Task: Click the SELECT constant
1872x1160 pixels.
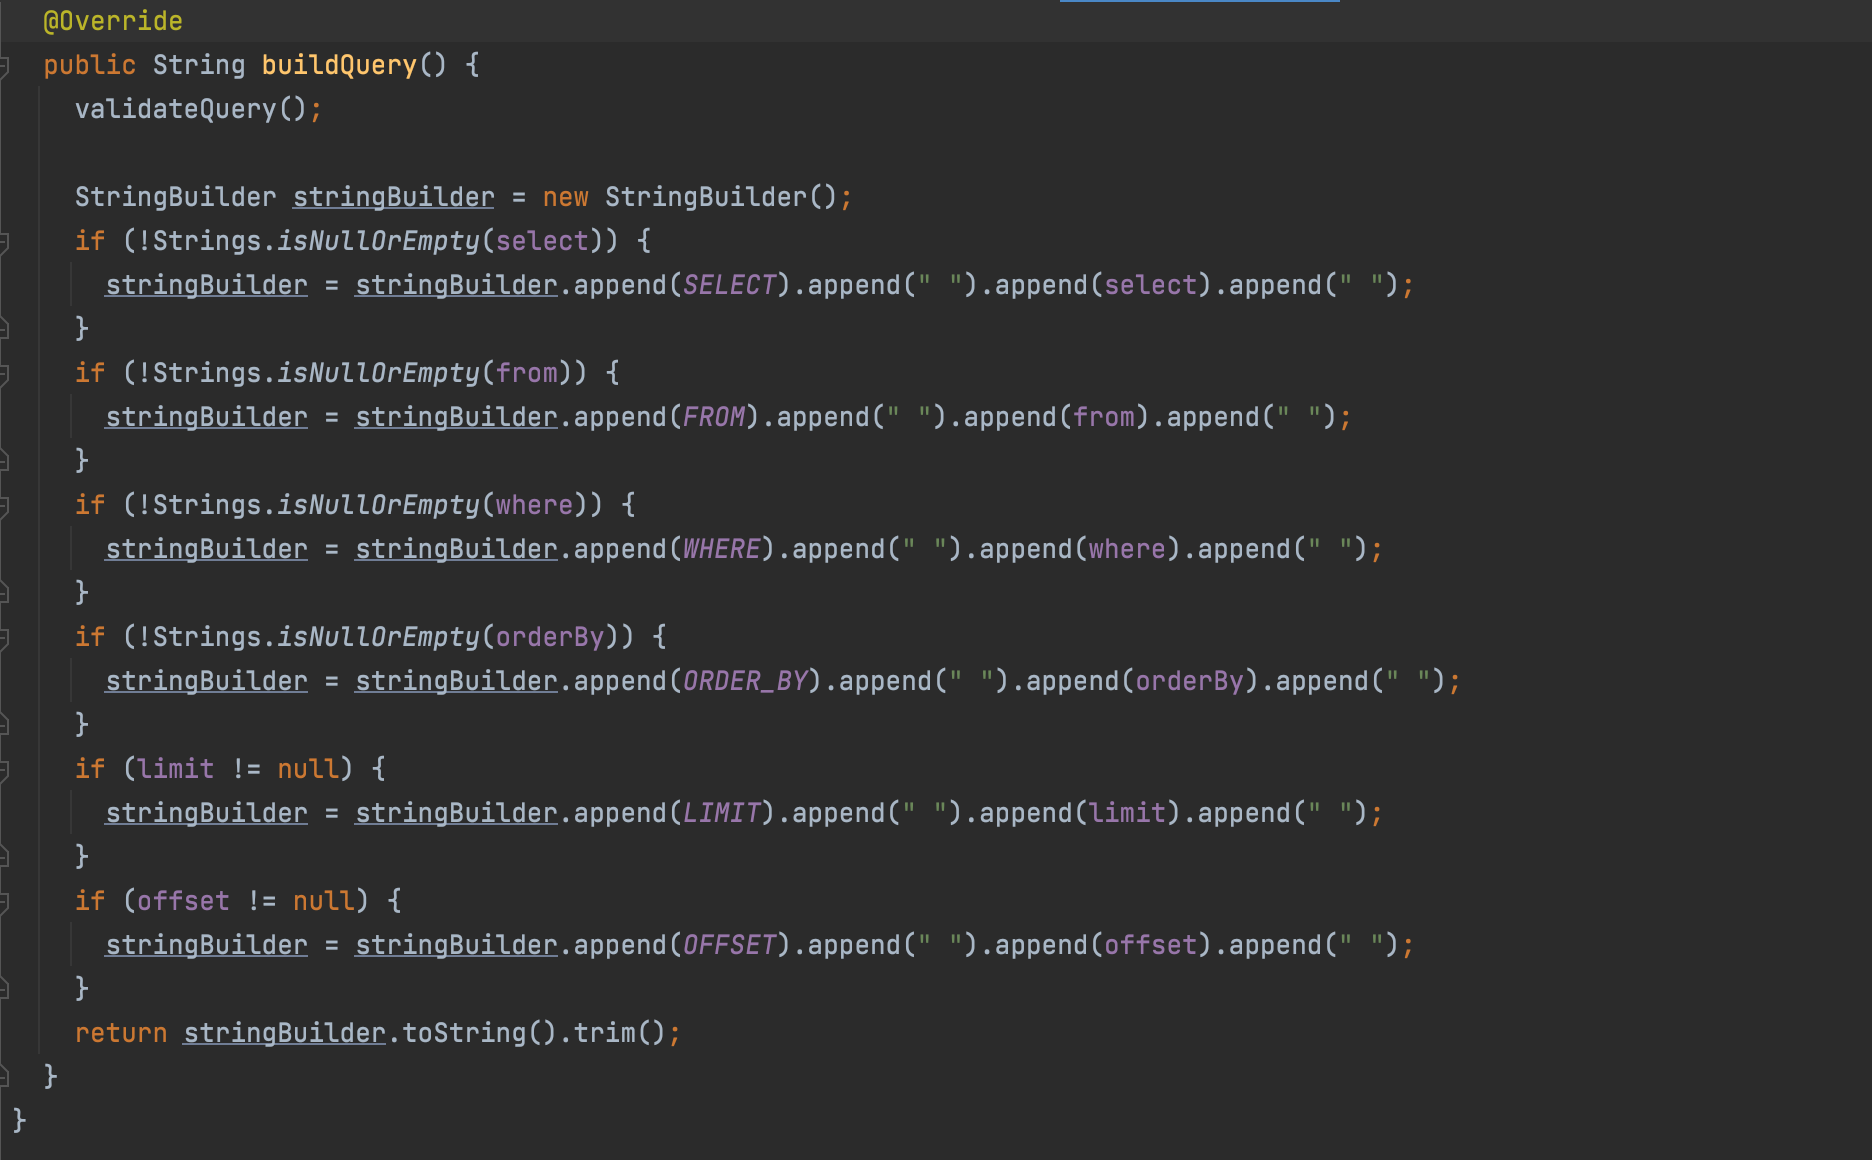Action: [x=729, y=285]
